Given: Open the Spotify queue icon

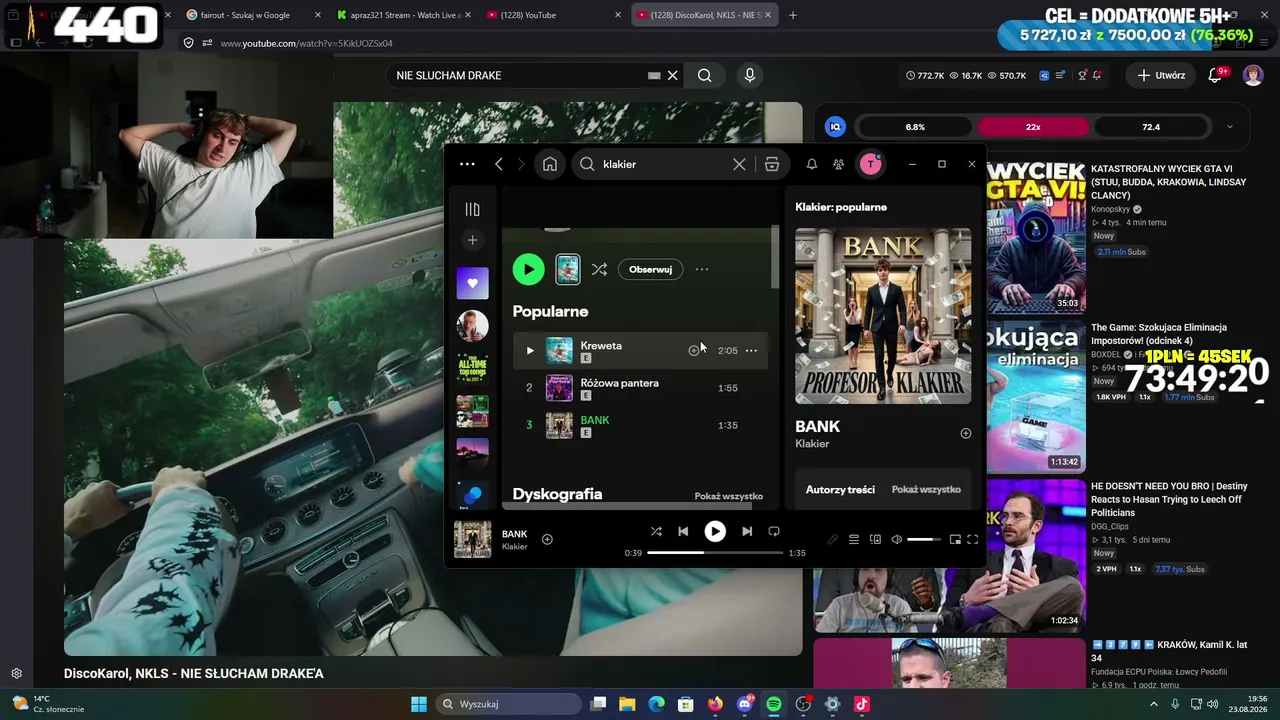Looking at the screenshot, I should click(x=854, y=540).
